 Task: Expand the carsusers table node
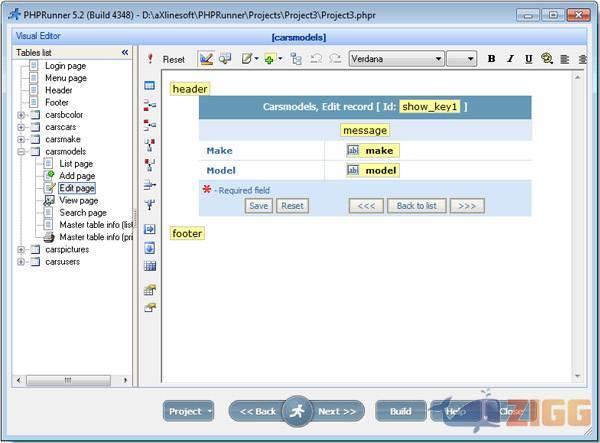tap(21, 262)
